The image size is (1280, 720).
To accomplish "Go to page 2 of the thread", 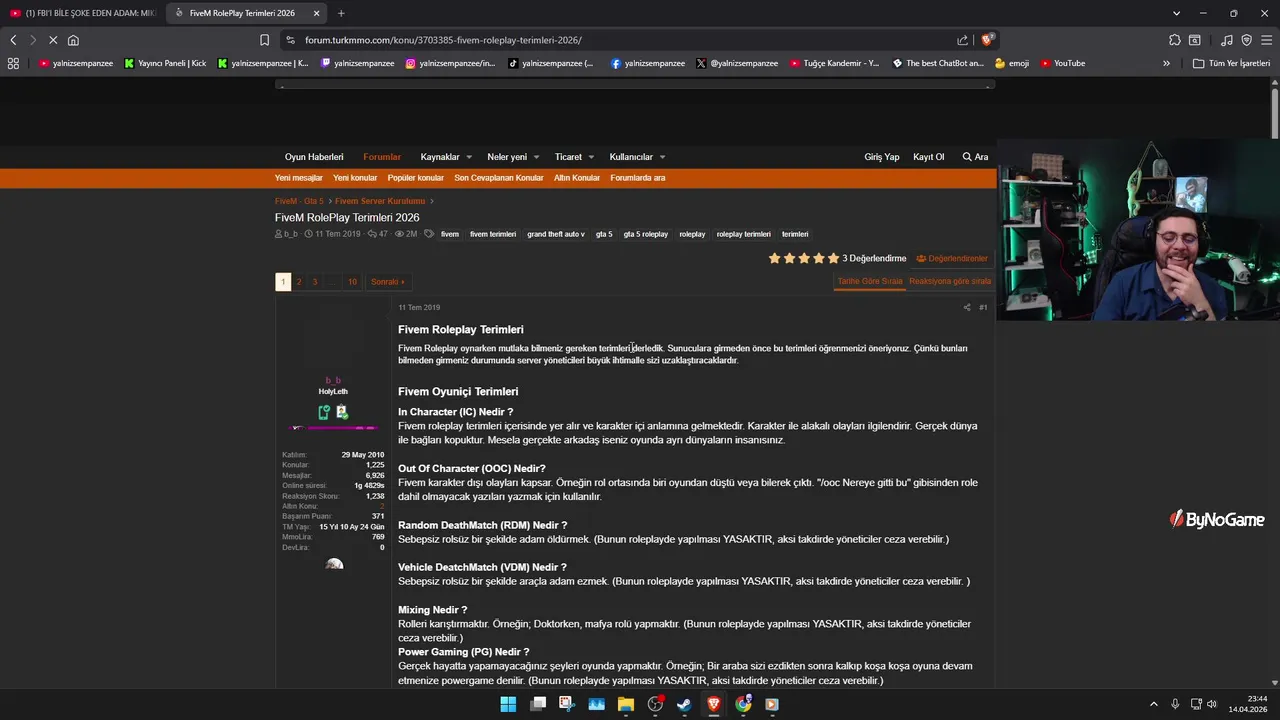I will [x=299, y=282].
